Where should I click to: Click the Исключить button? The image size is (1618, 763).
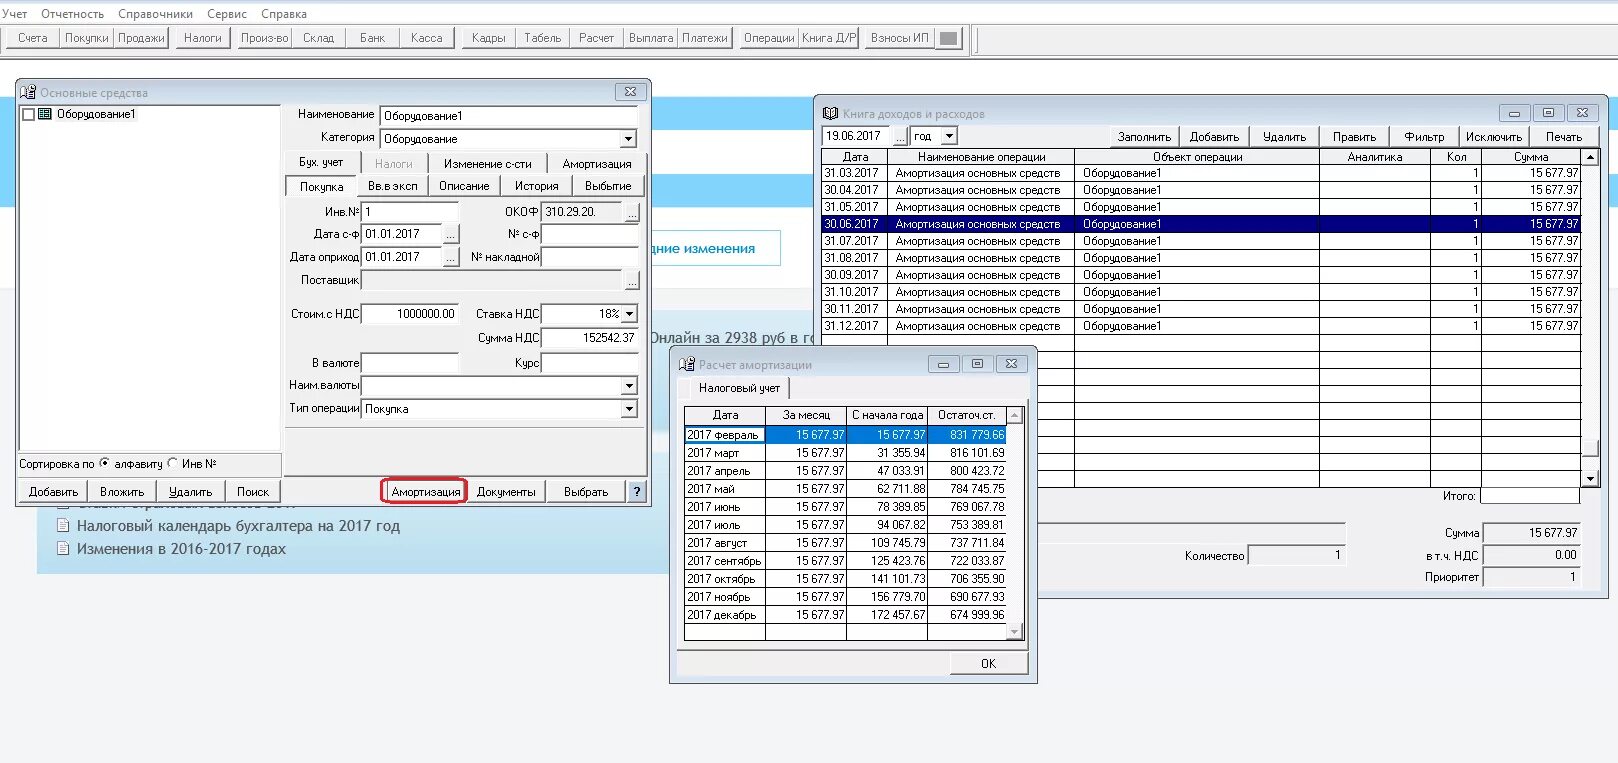pos(1494,136)
